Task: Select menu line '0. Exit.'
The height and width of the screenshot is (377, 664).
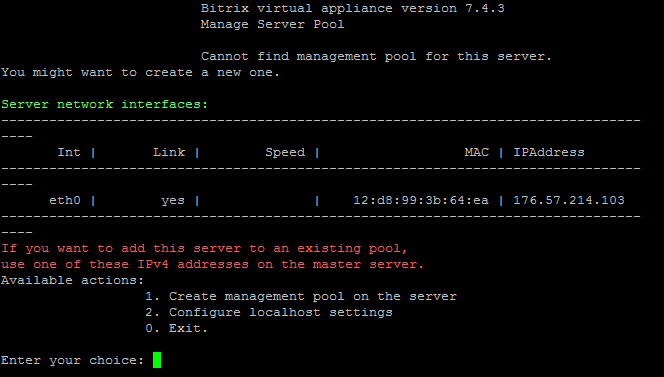Action: click(177, 328)
